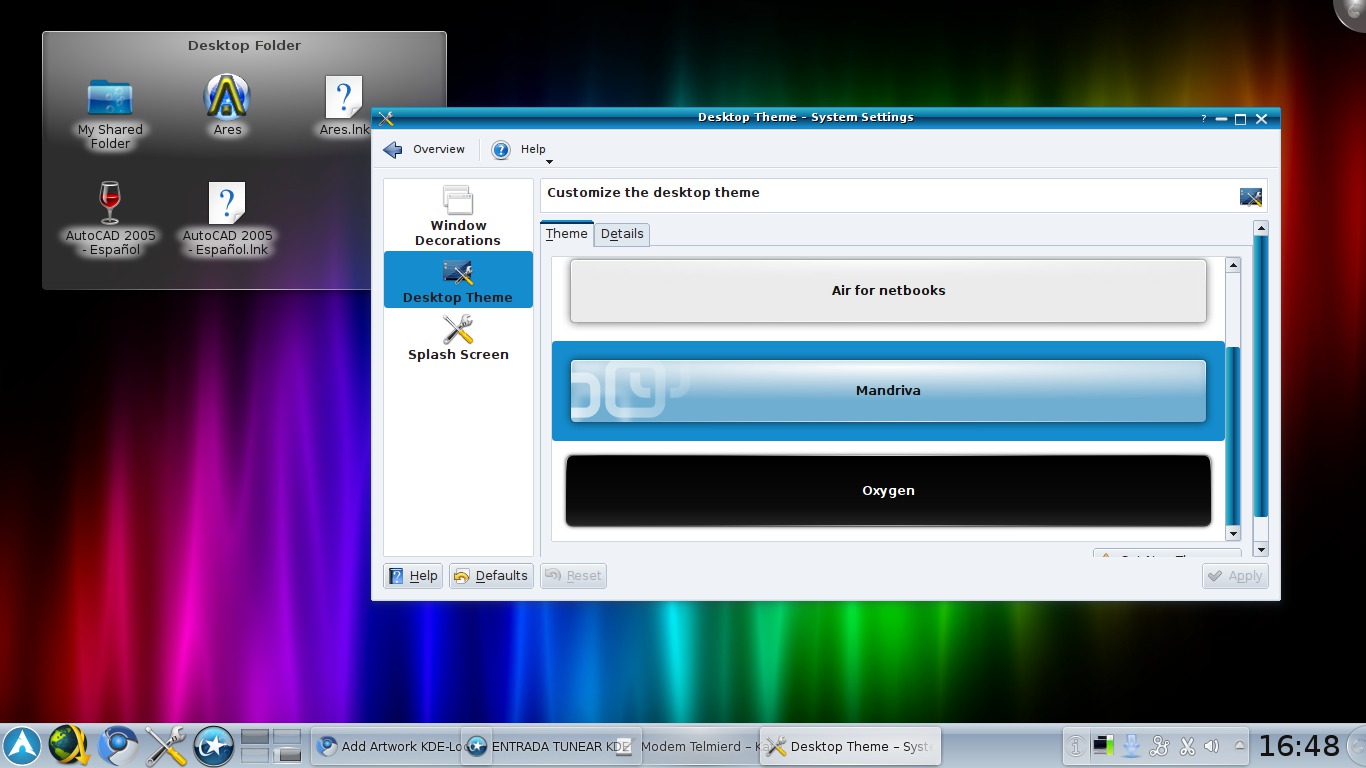Click outer panel scrollbar down arrow
1366x768 pixels.
(x=1261, y=549)
